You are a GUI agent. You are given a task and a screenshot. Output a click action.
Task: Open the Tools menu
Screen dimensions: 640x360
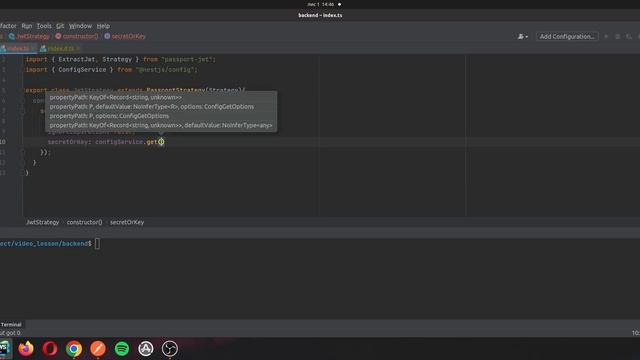44,26
